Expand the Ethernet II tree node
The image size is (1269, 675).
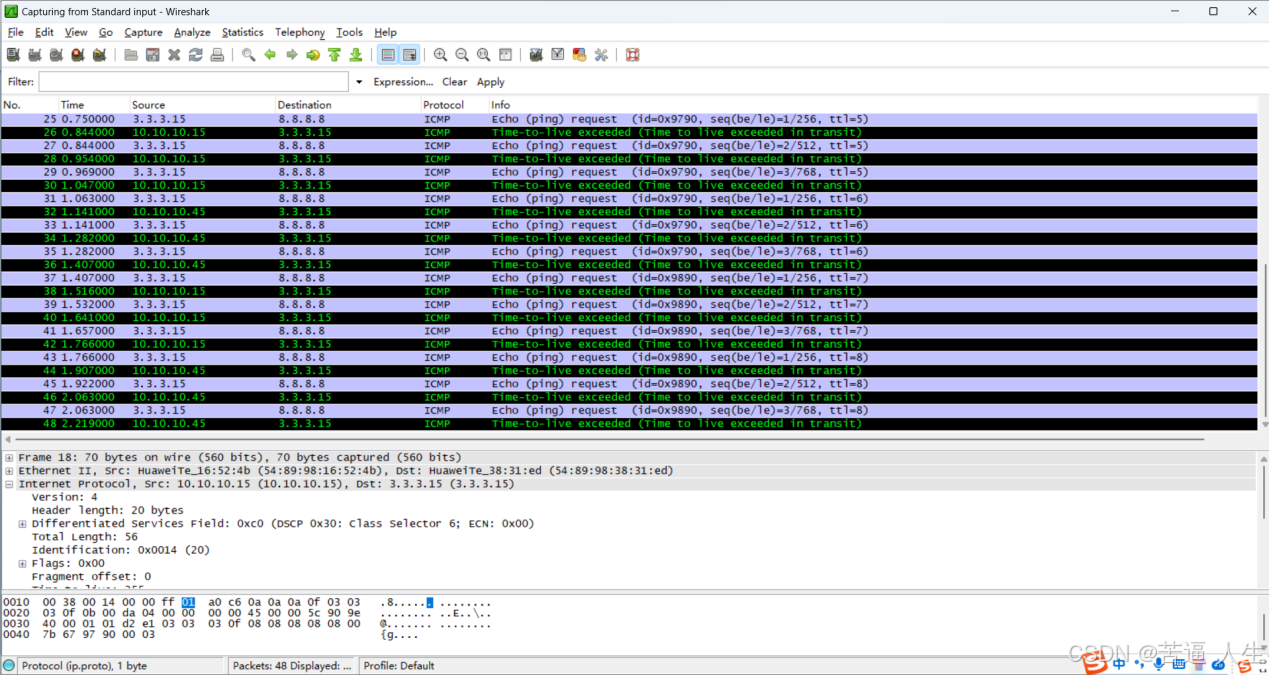tap(9, 470)
